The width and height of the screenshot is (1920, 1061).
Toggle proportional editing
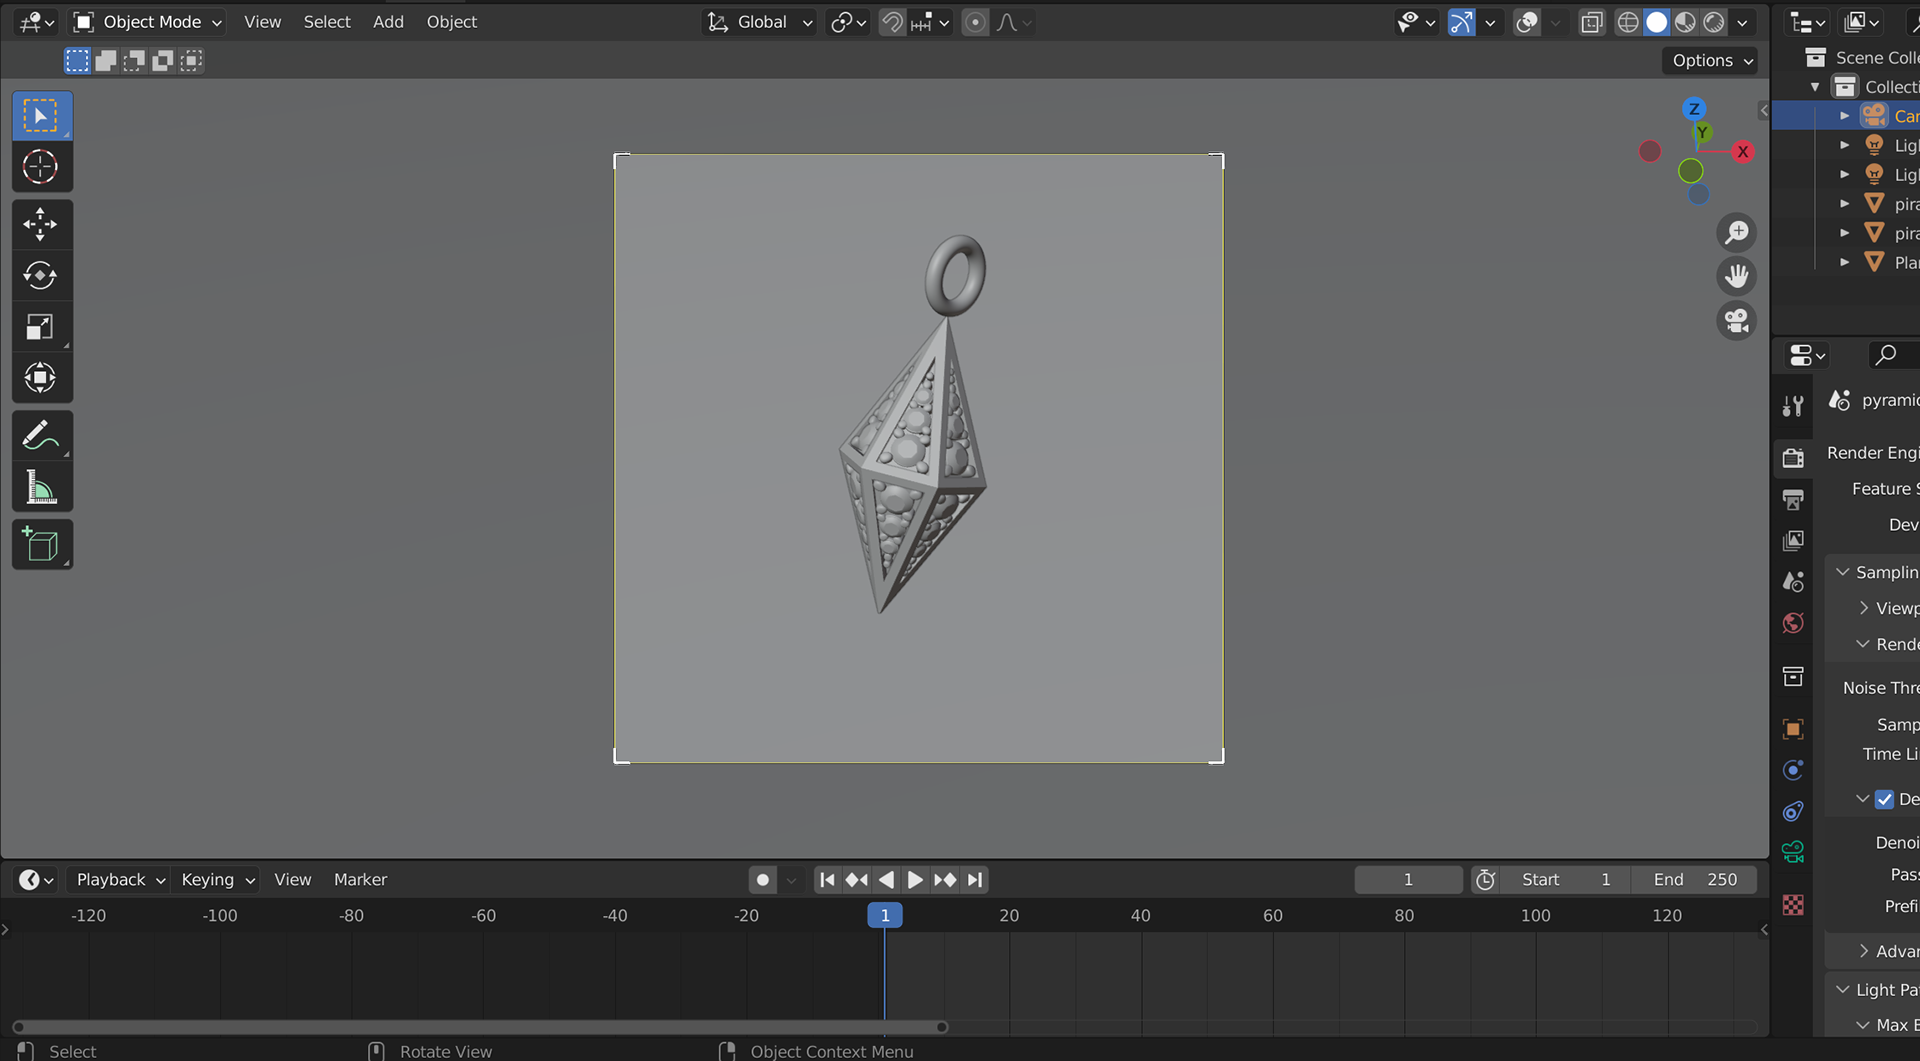pyautogui.click(x=975, y=22)
